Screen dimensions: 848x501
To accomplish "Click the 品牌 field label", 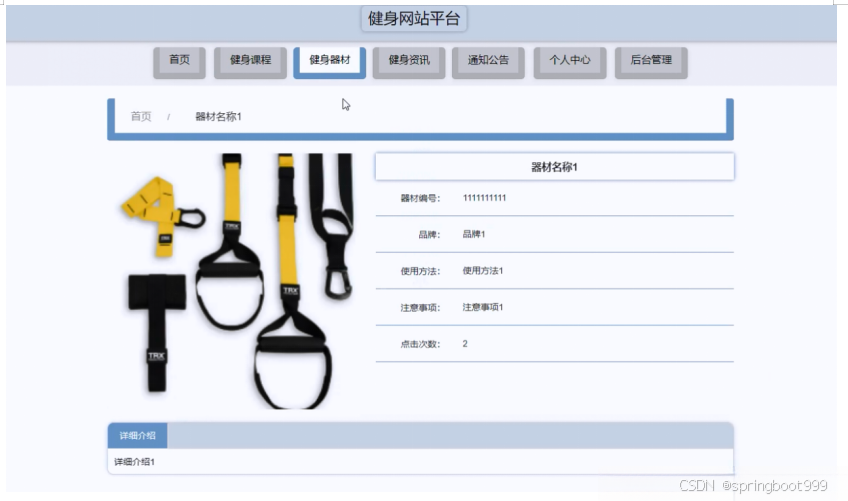I will (429, 234).
